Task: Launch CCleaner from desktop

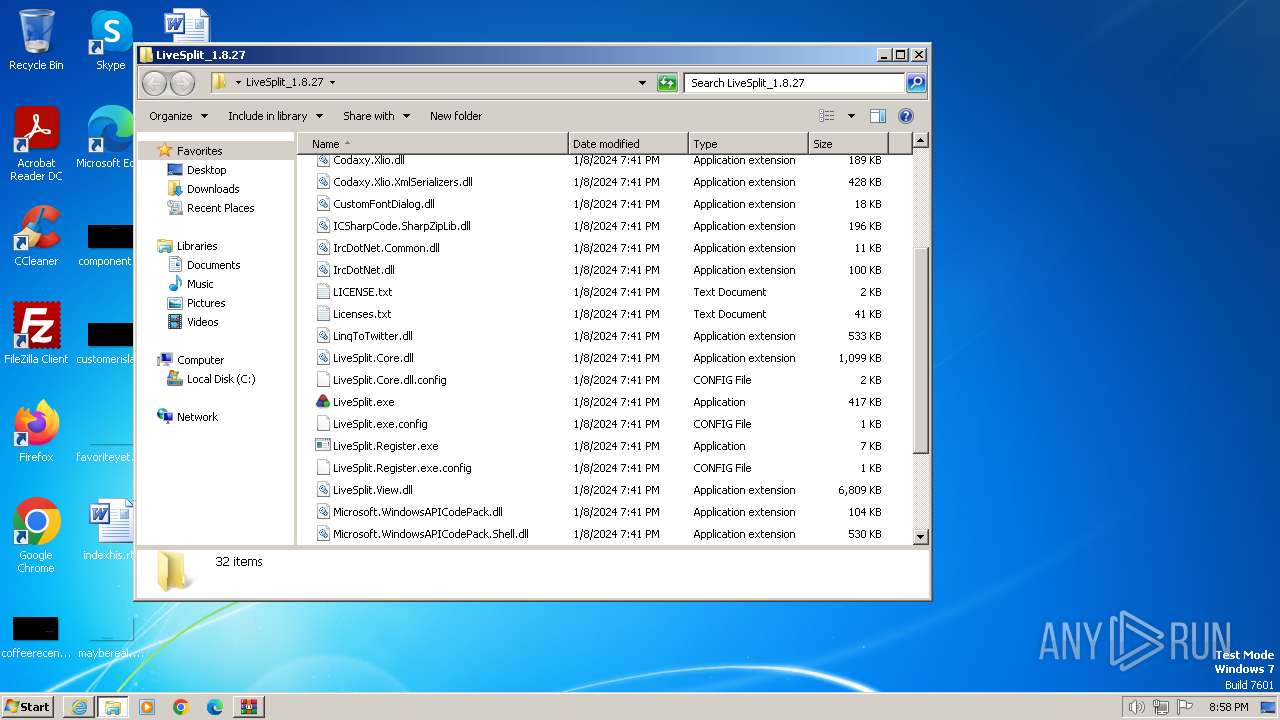Action: coord(36,237)
